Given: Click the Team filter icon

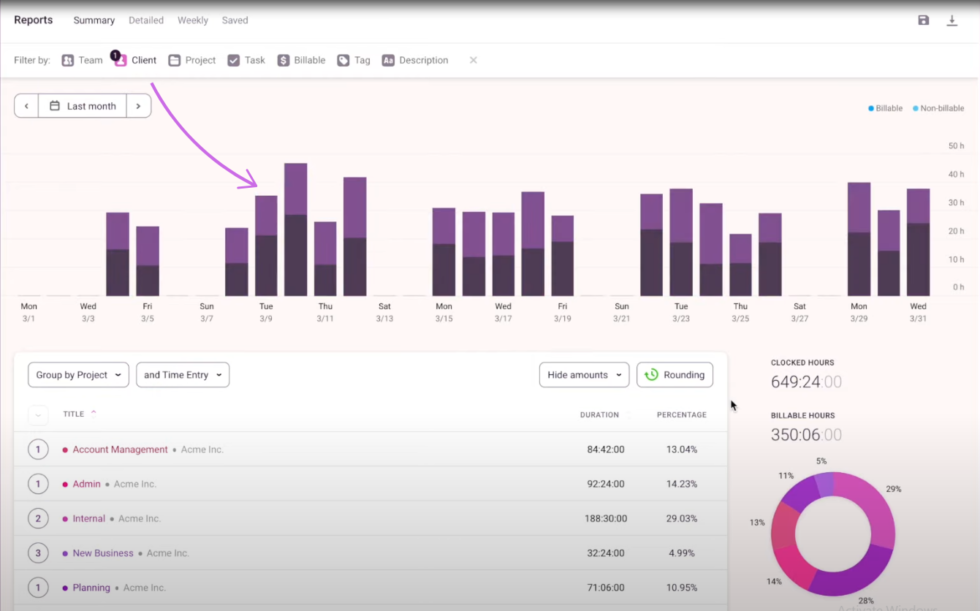Looking at the screenshot, I should pos(67,59).
